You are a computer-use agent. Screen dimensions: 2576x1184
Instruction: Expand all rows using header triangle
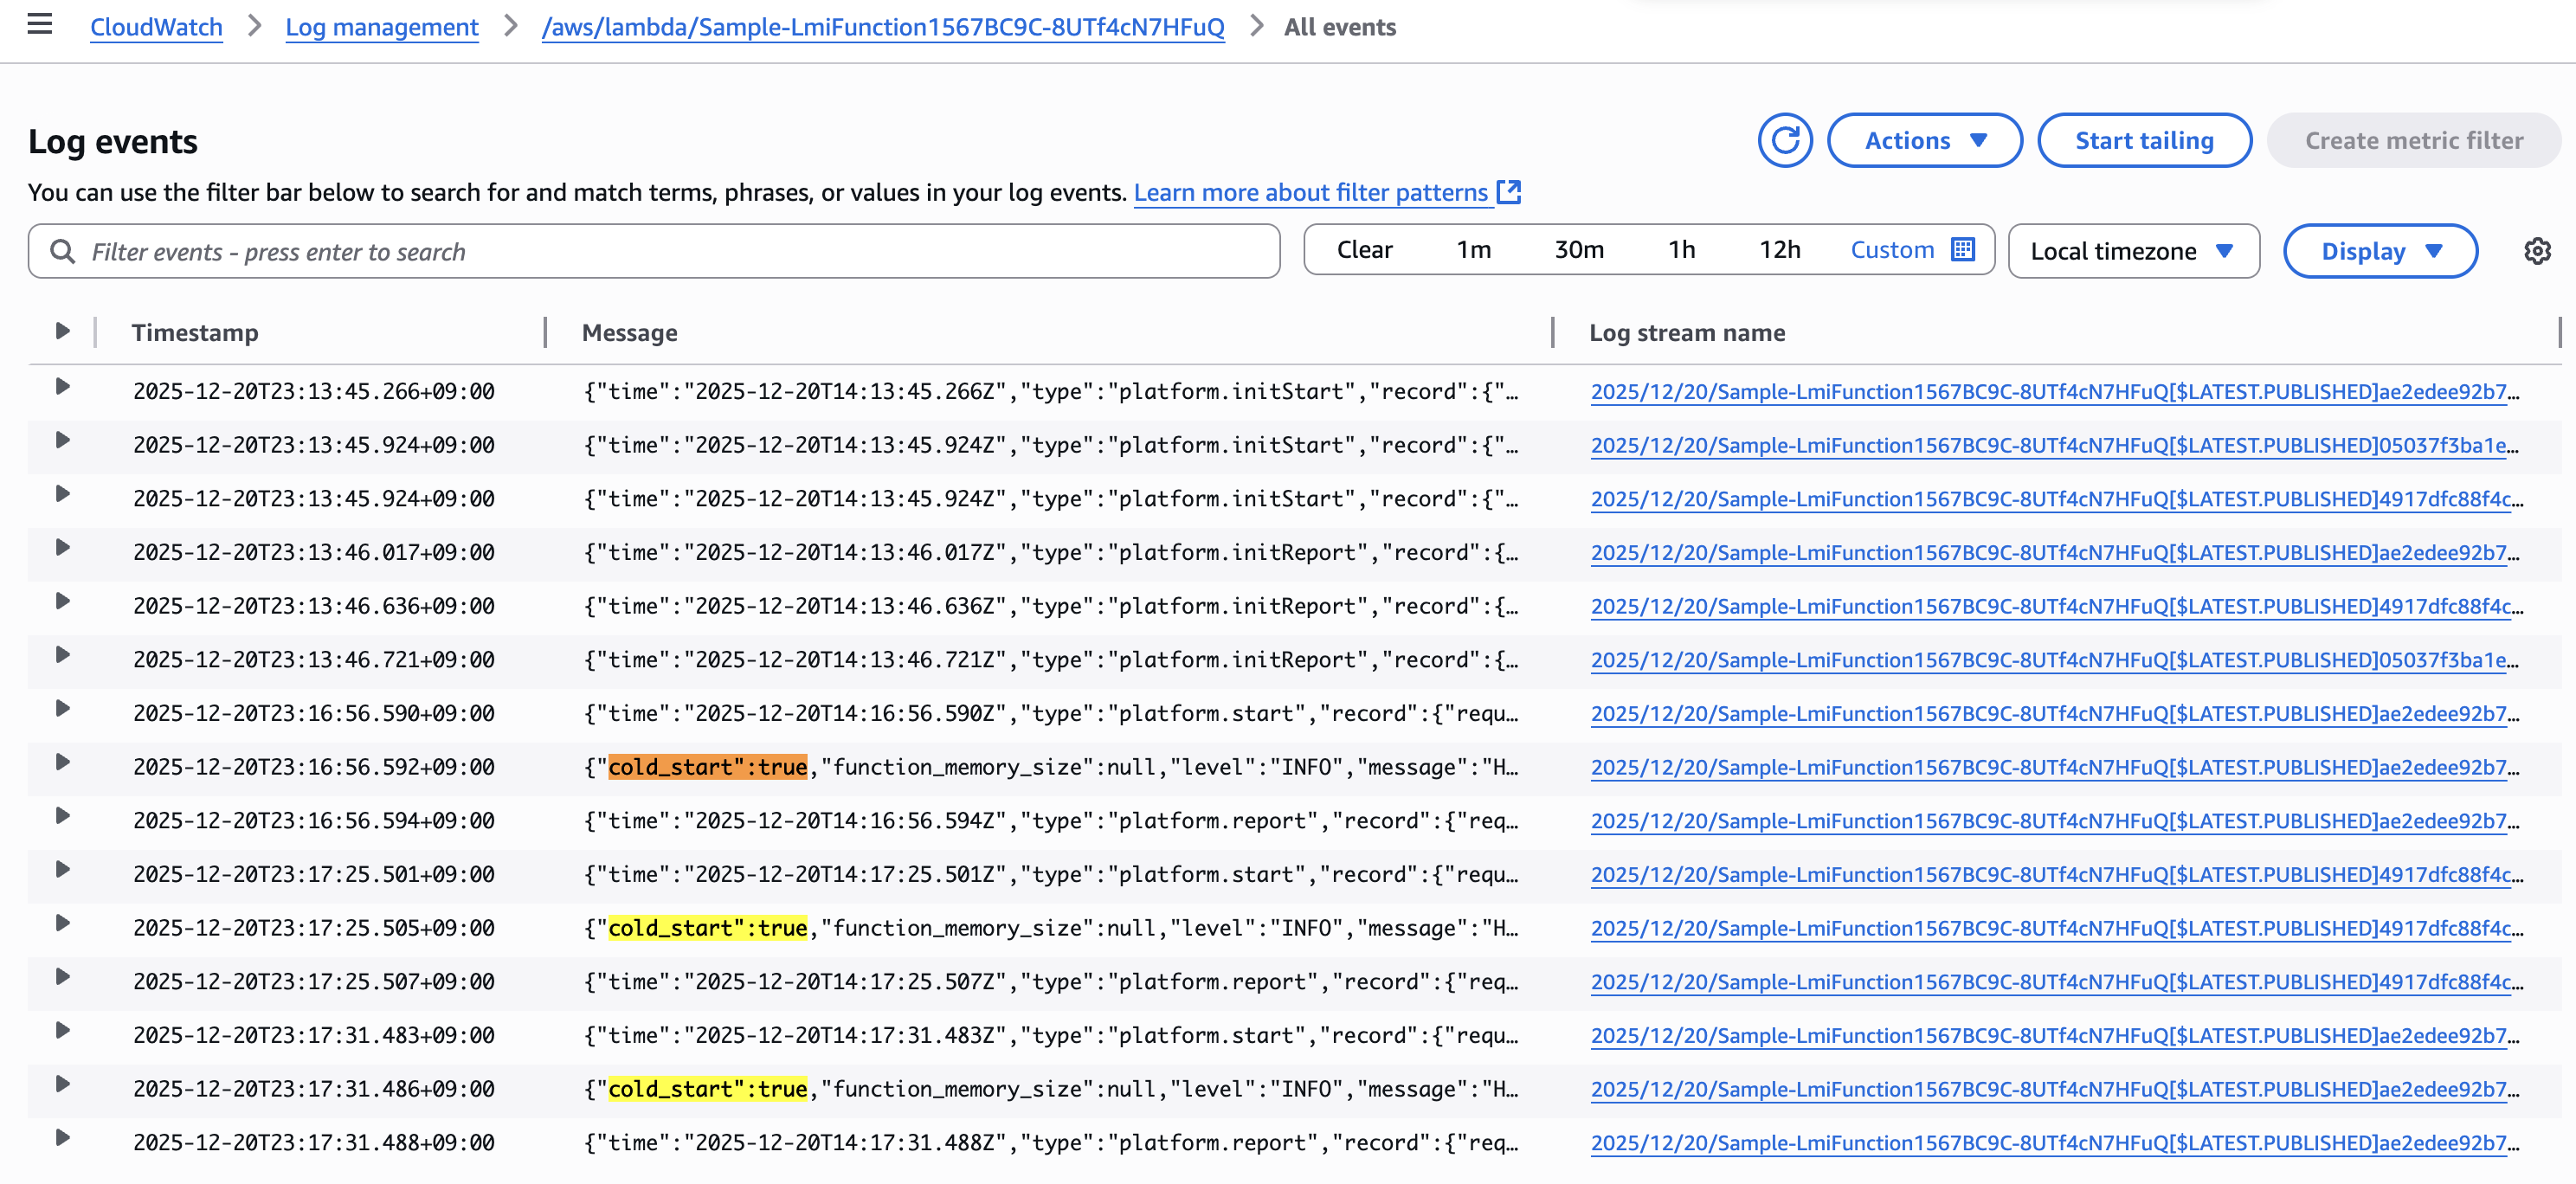point(62,331)
